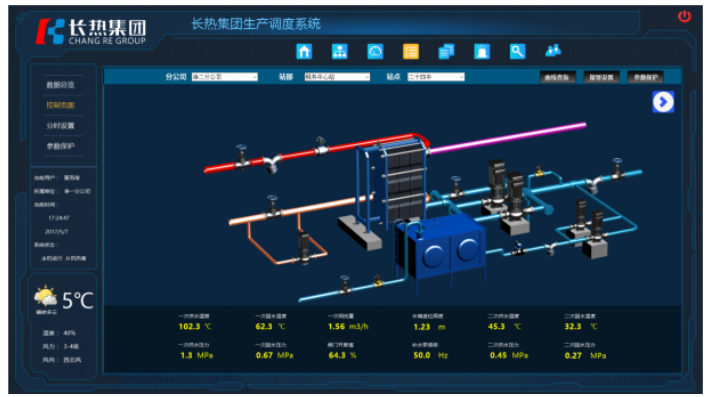713x397 pixels.
Task: Open the stacked documents icon
Action: tap(446, 51)
